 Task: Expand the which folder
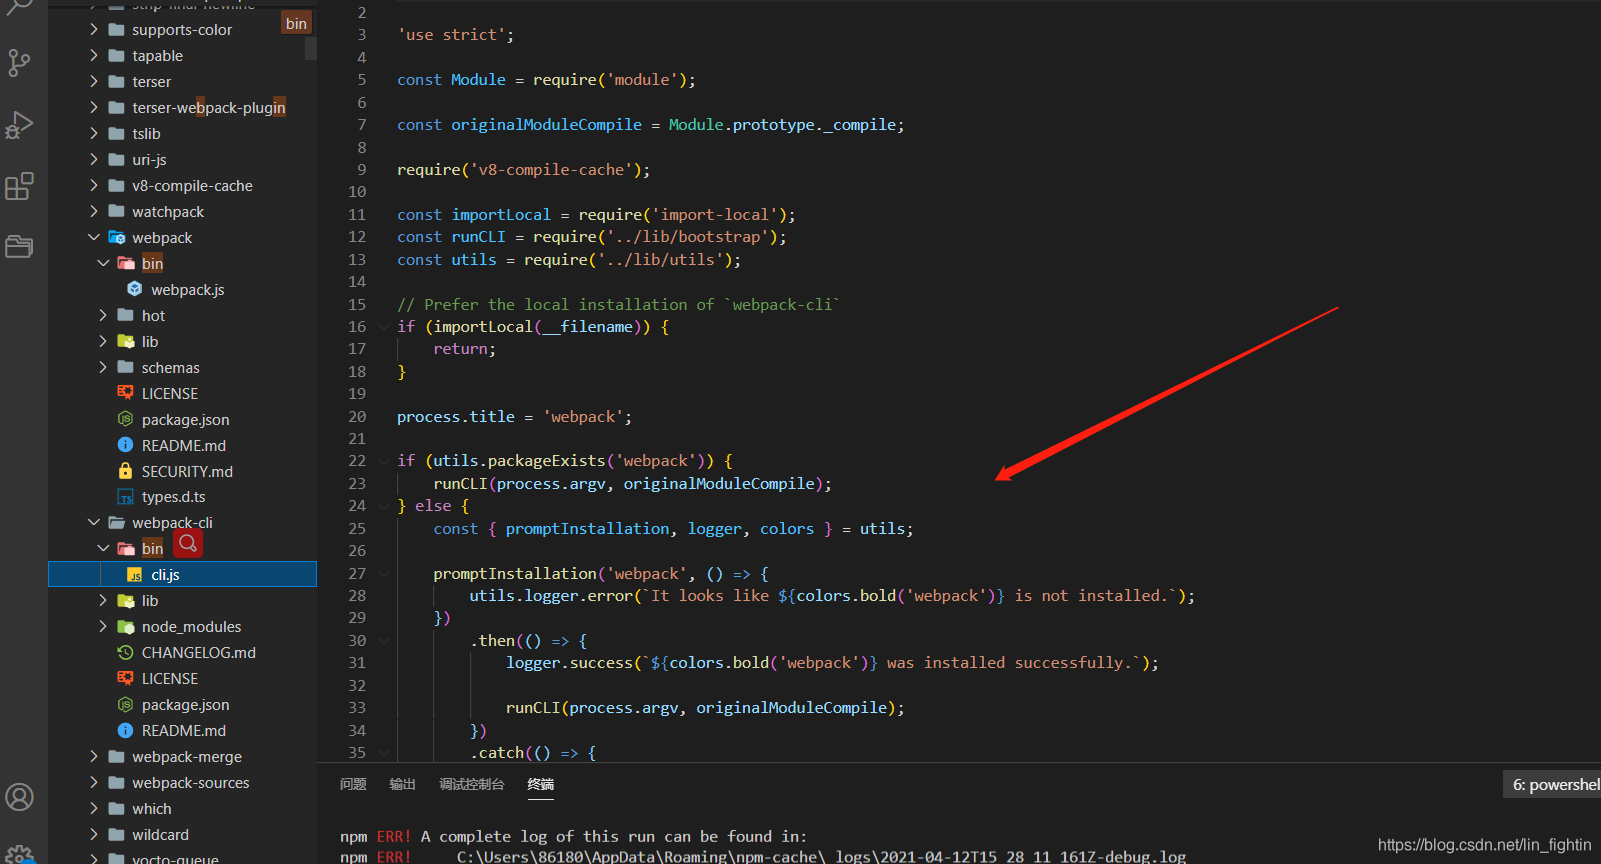[x=94, y=809]
